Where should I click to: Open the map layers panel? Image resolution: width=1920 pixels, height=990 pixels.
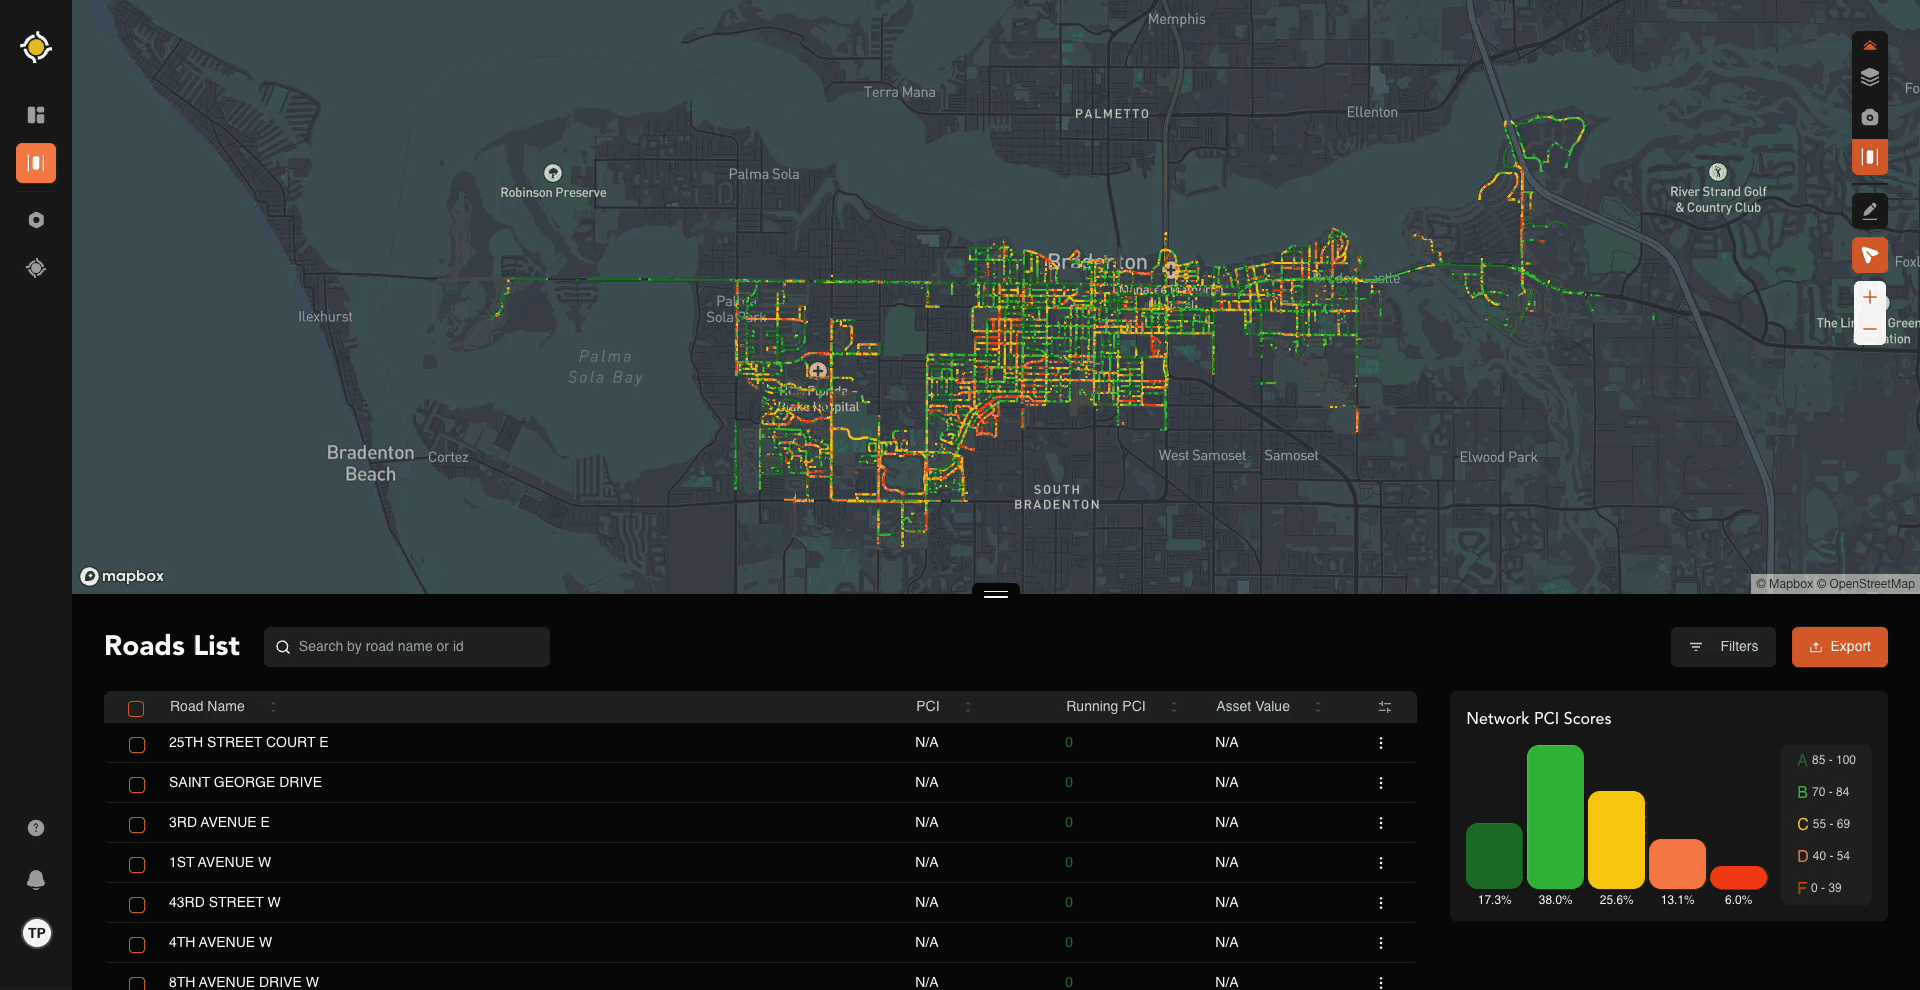click(1871, 77)
